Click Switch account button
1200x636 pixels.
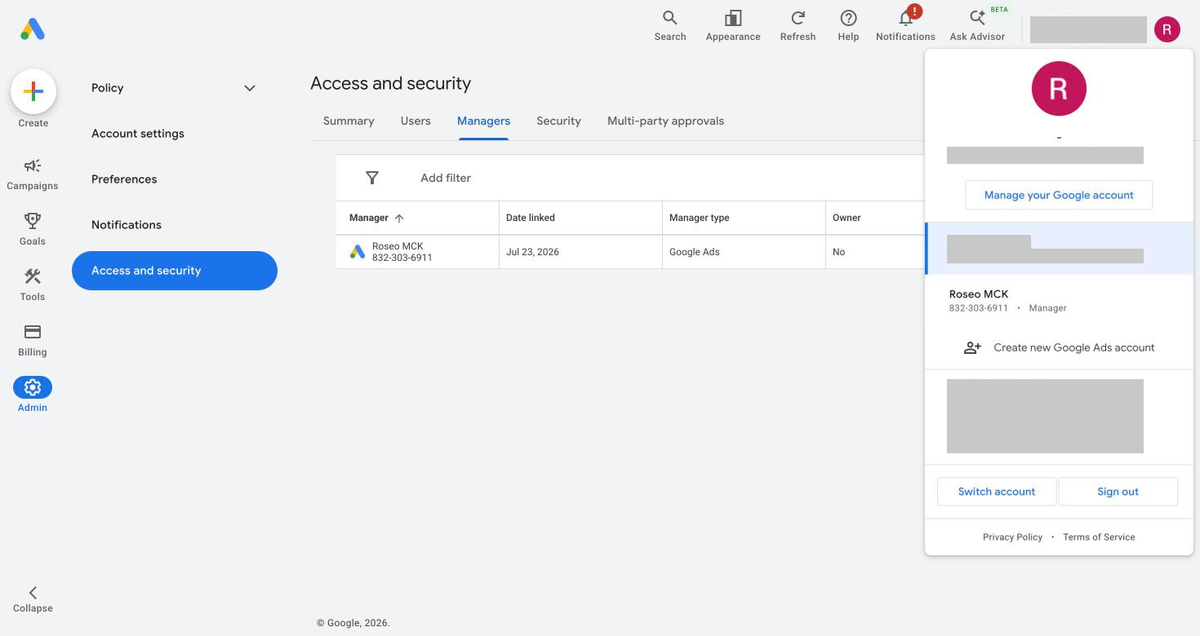(x=996, y=491)
